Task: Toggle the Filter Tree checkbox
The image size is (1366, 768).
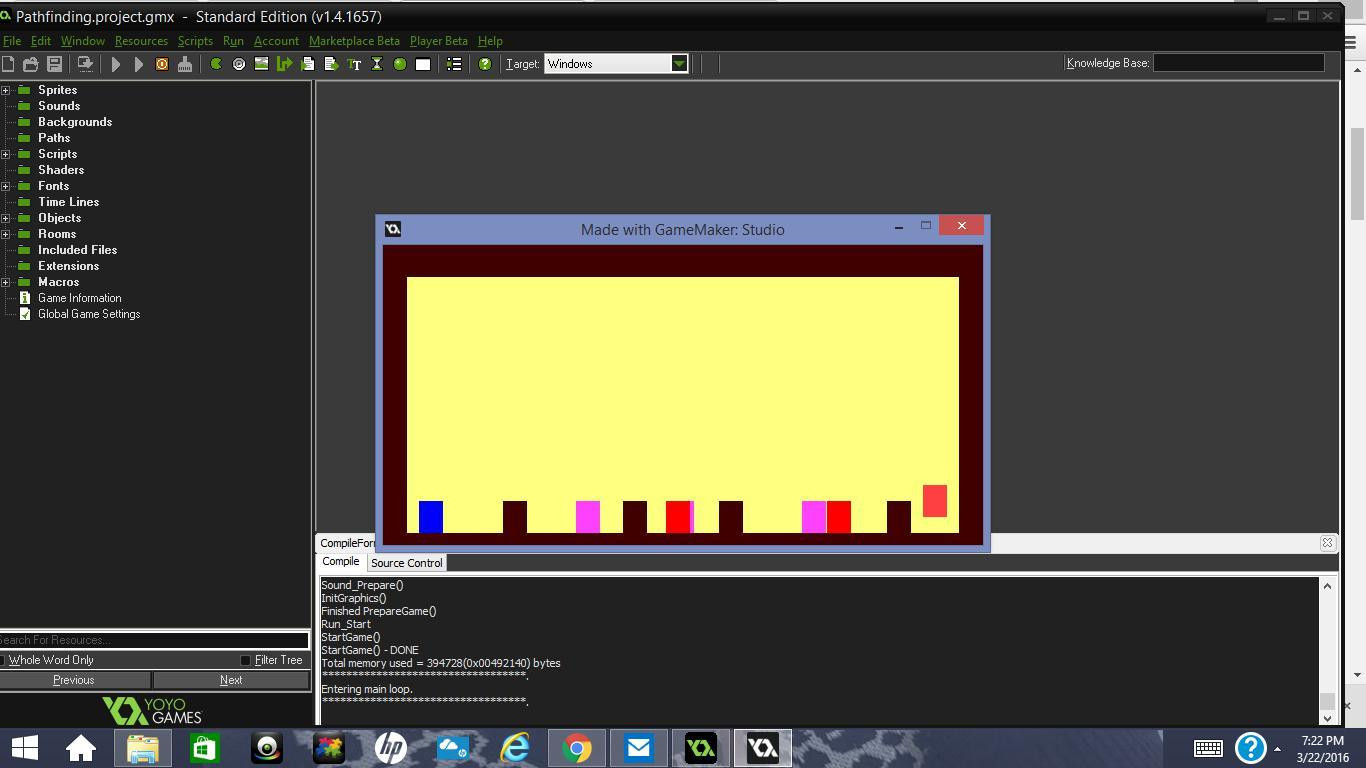Action: pyautogui.click(x=245, y=660)
